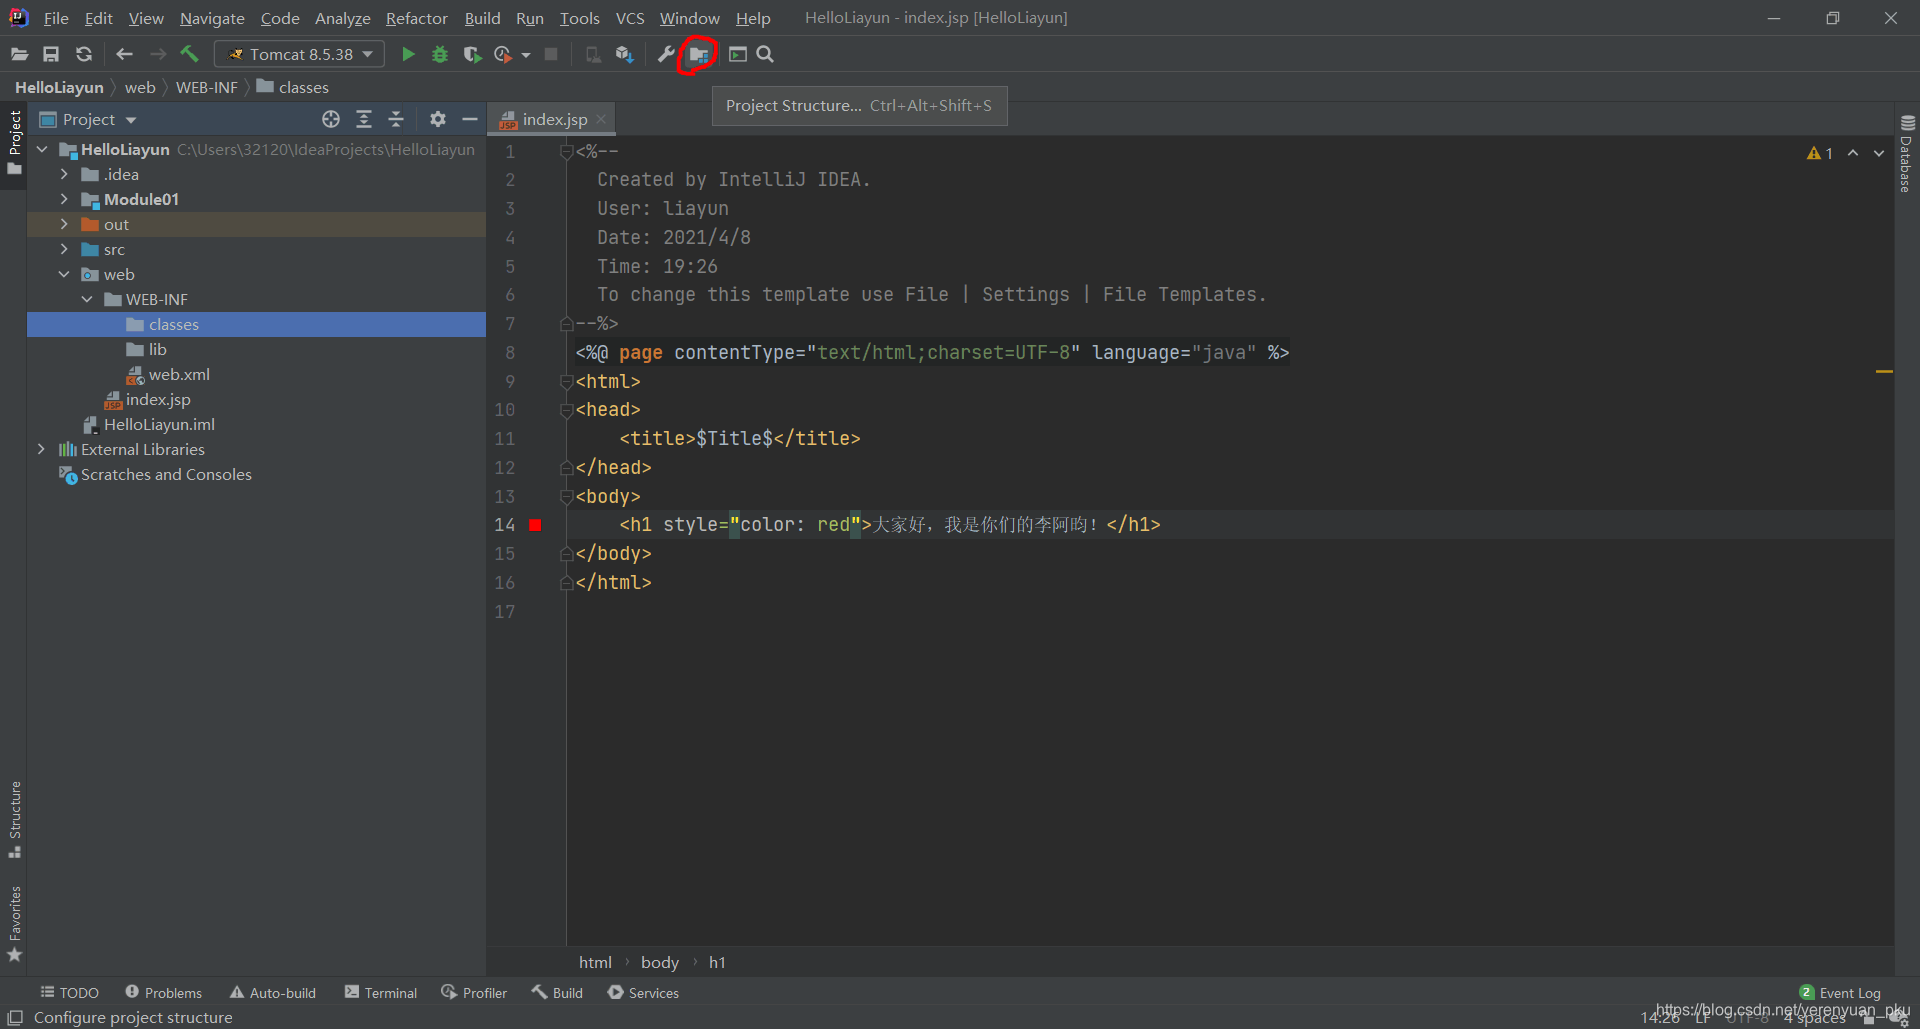Start debugging with the bug icon
Viewport: 1920px width, 1029px height.
pos(440,54)
